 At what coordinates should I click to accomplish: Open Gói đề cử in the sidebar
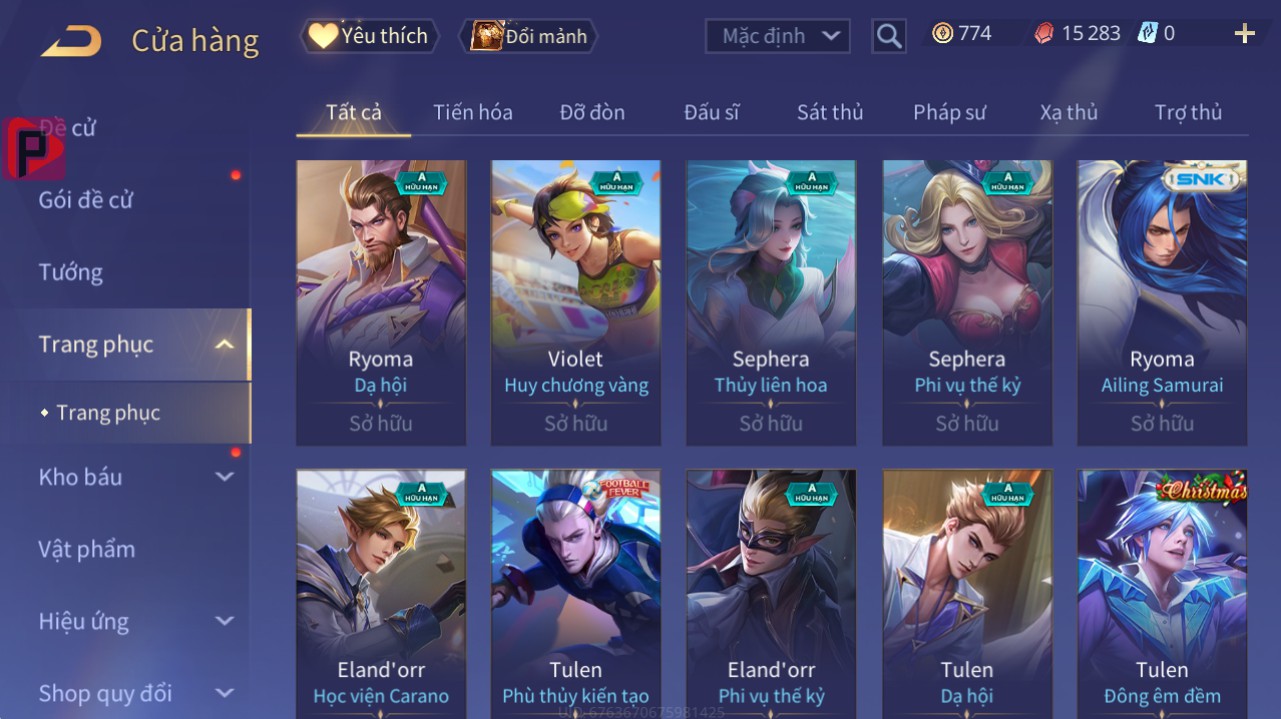(86, 200)
